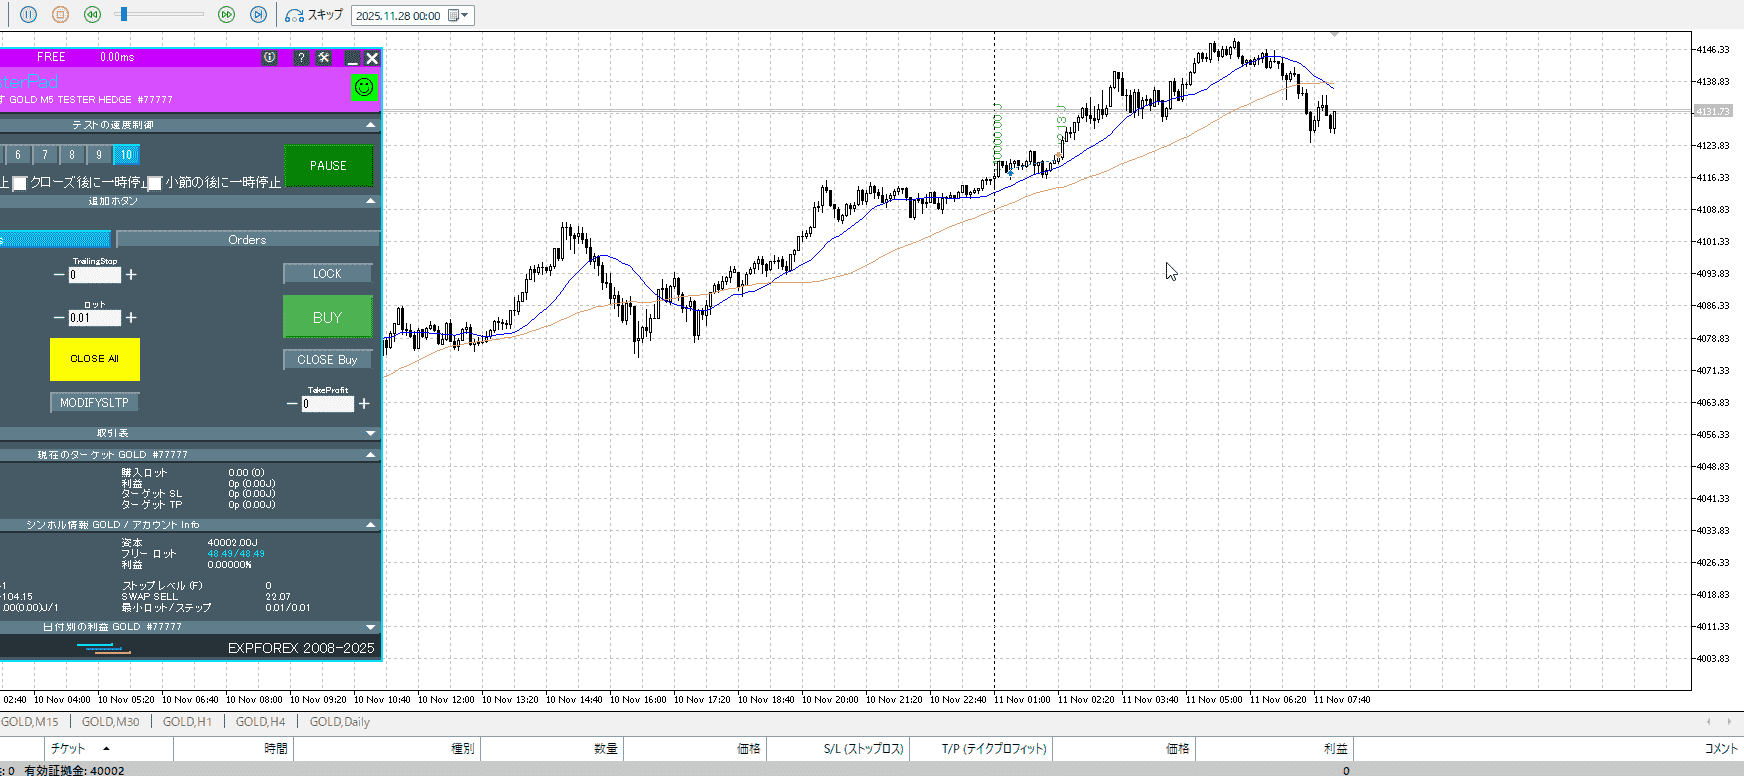1744x776 pixels.
Task: Open the question mark help icon
Action: point(301,58)
